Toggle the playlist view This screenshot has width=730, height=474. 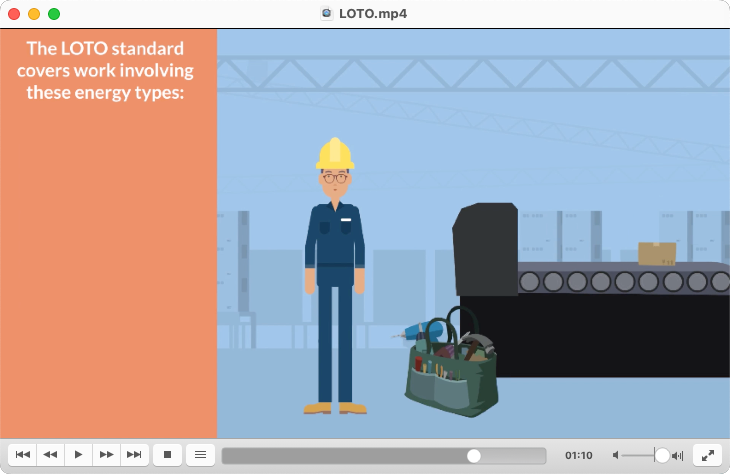tap(200, 455)
